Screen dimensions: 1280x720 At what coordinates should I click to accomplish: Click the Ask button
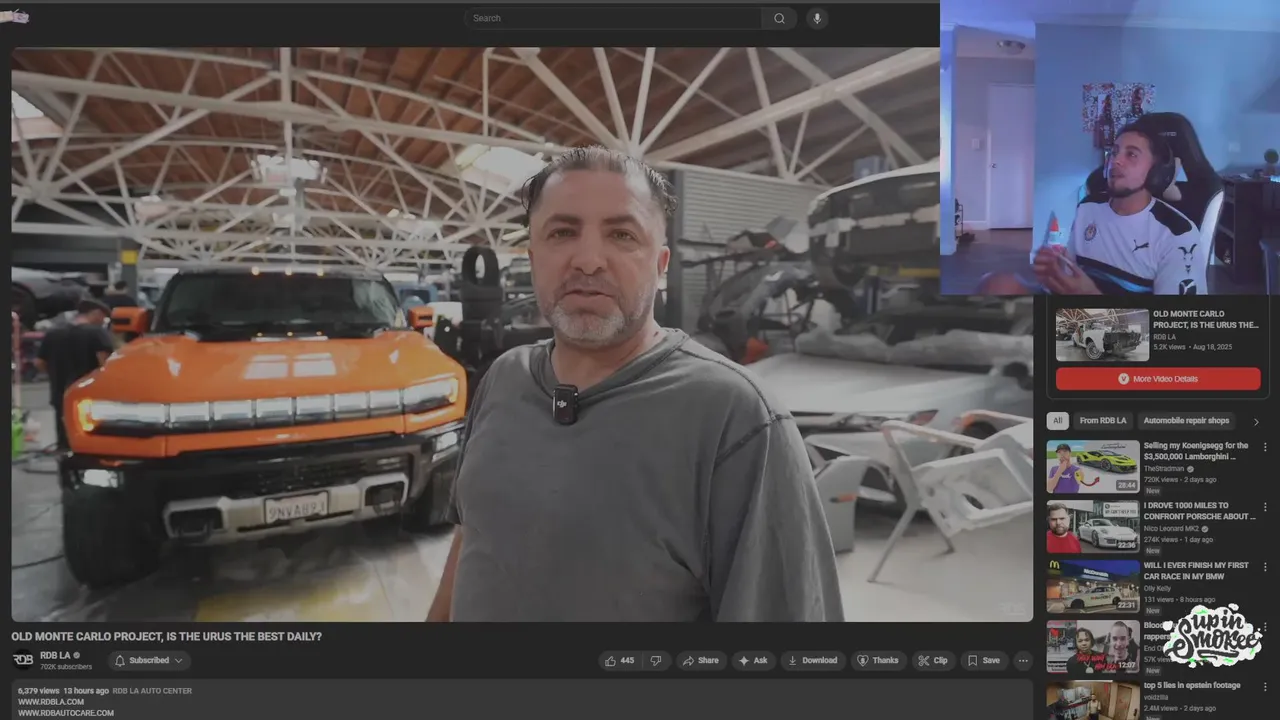coord(753,660)
